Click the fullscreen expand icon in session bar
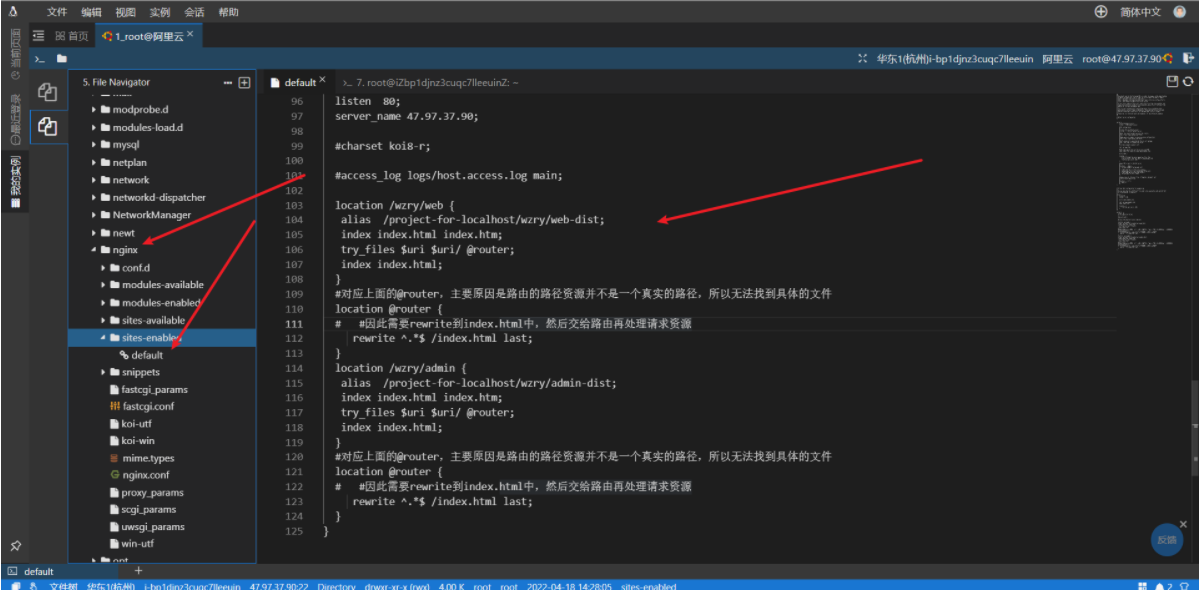1203x590 pixels. pyautogui.click(x=863, y=59)
